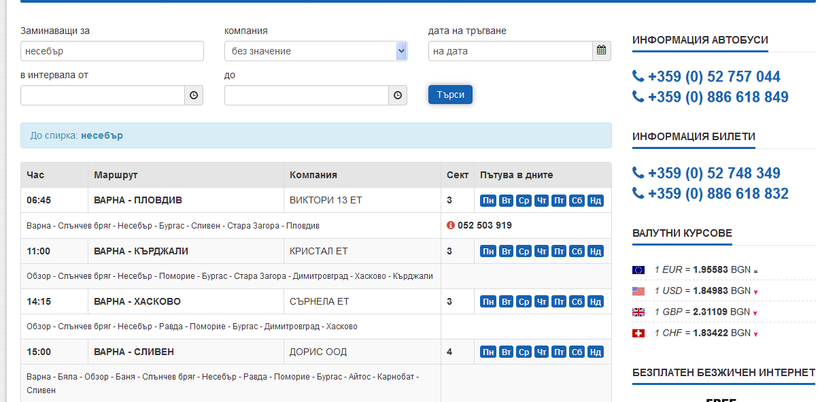
Task: Call bus information number +359 (0) 52 757 044
Action: pyautogui.click(x=713, y=77)
